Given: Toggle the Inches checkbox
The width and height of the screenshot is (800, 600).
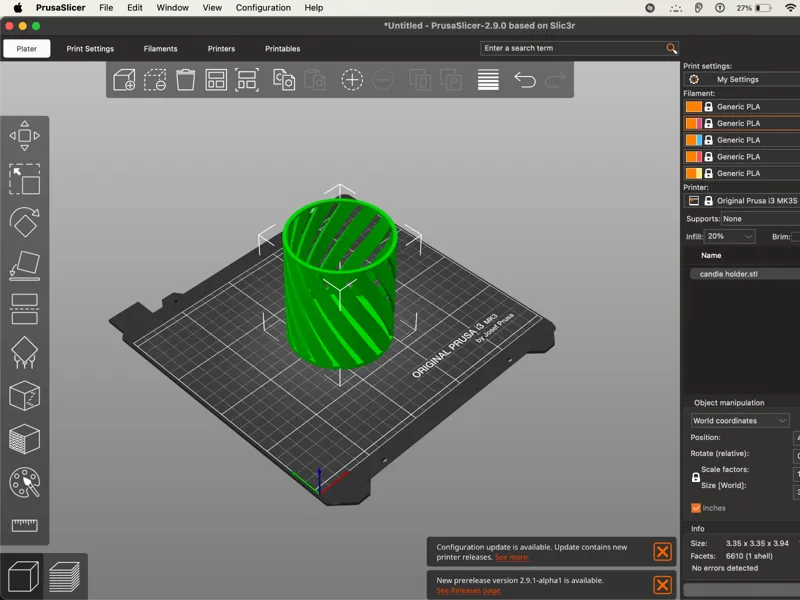Looking at the screenshot, I should [696, 508].
